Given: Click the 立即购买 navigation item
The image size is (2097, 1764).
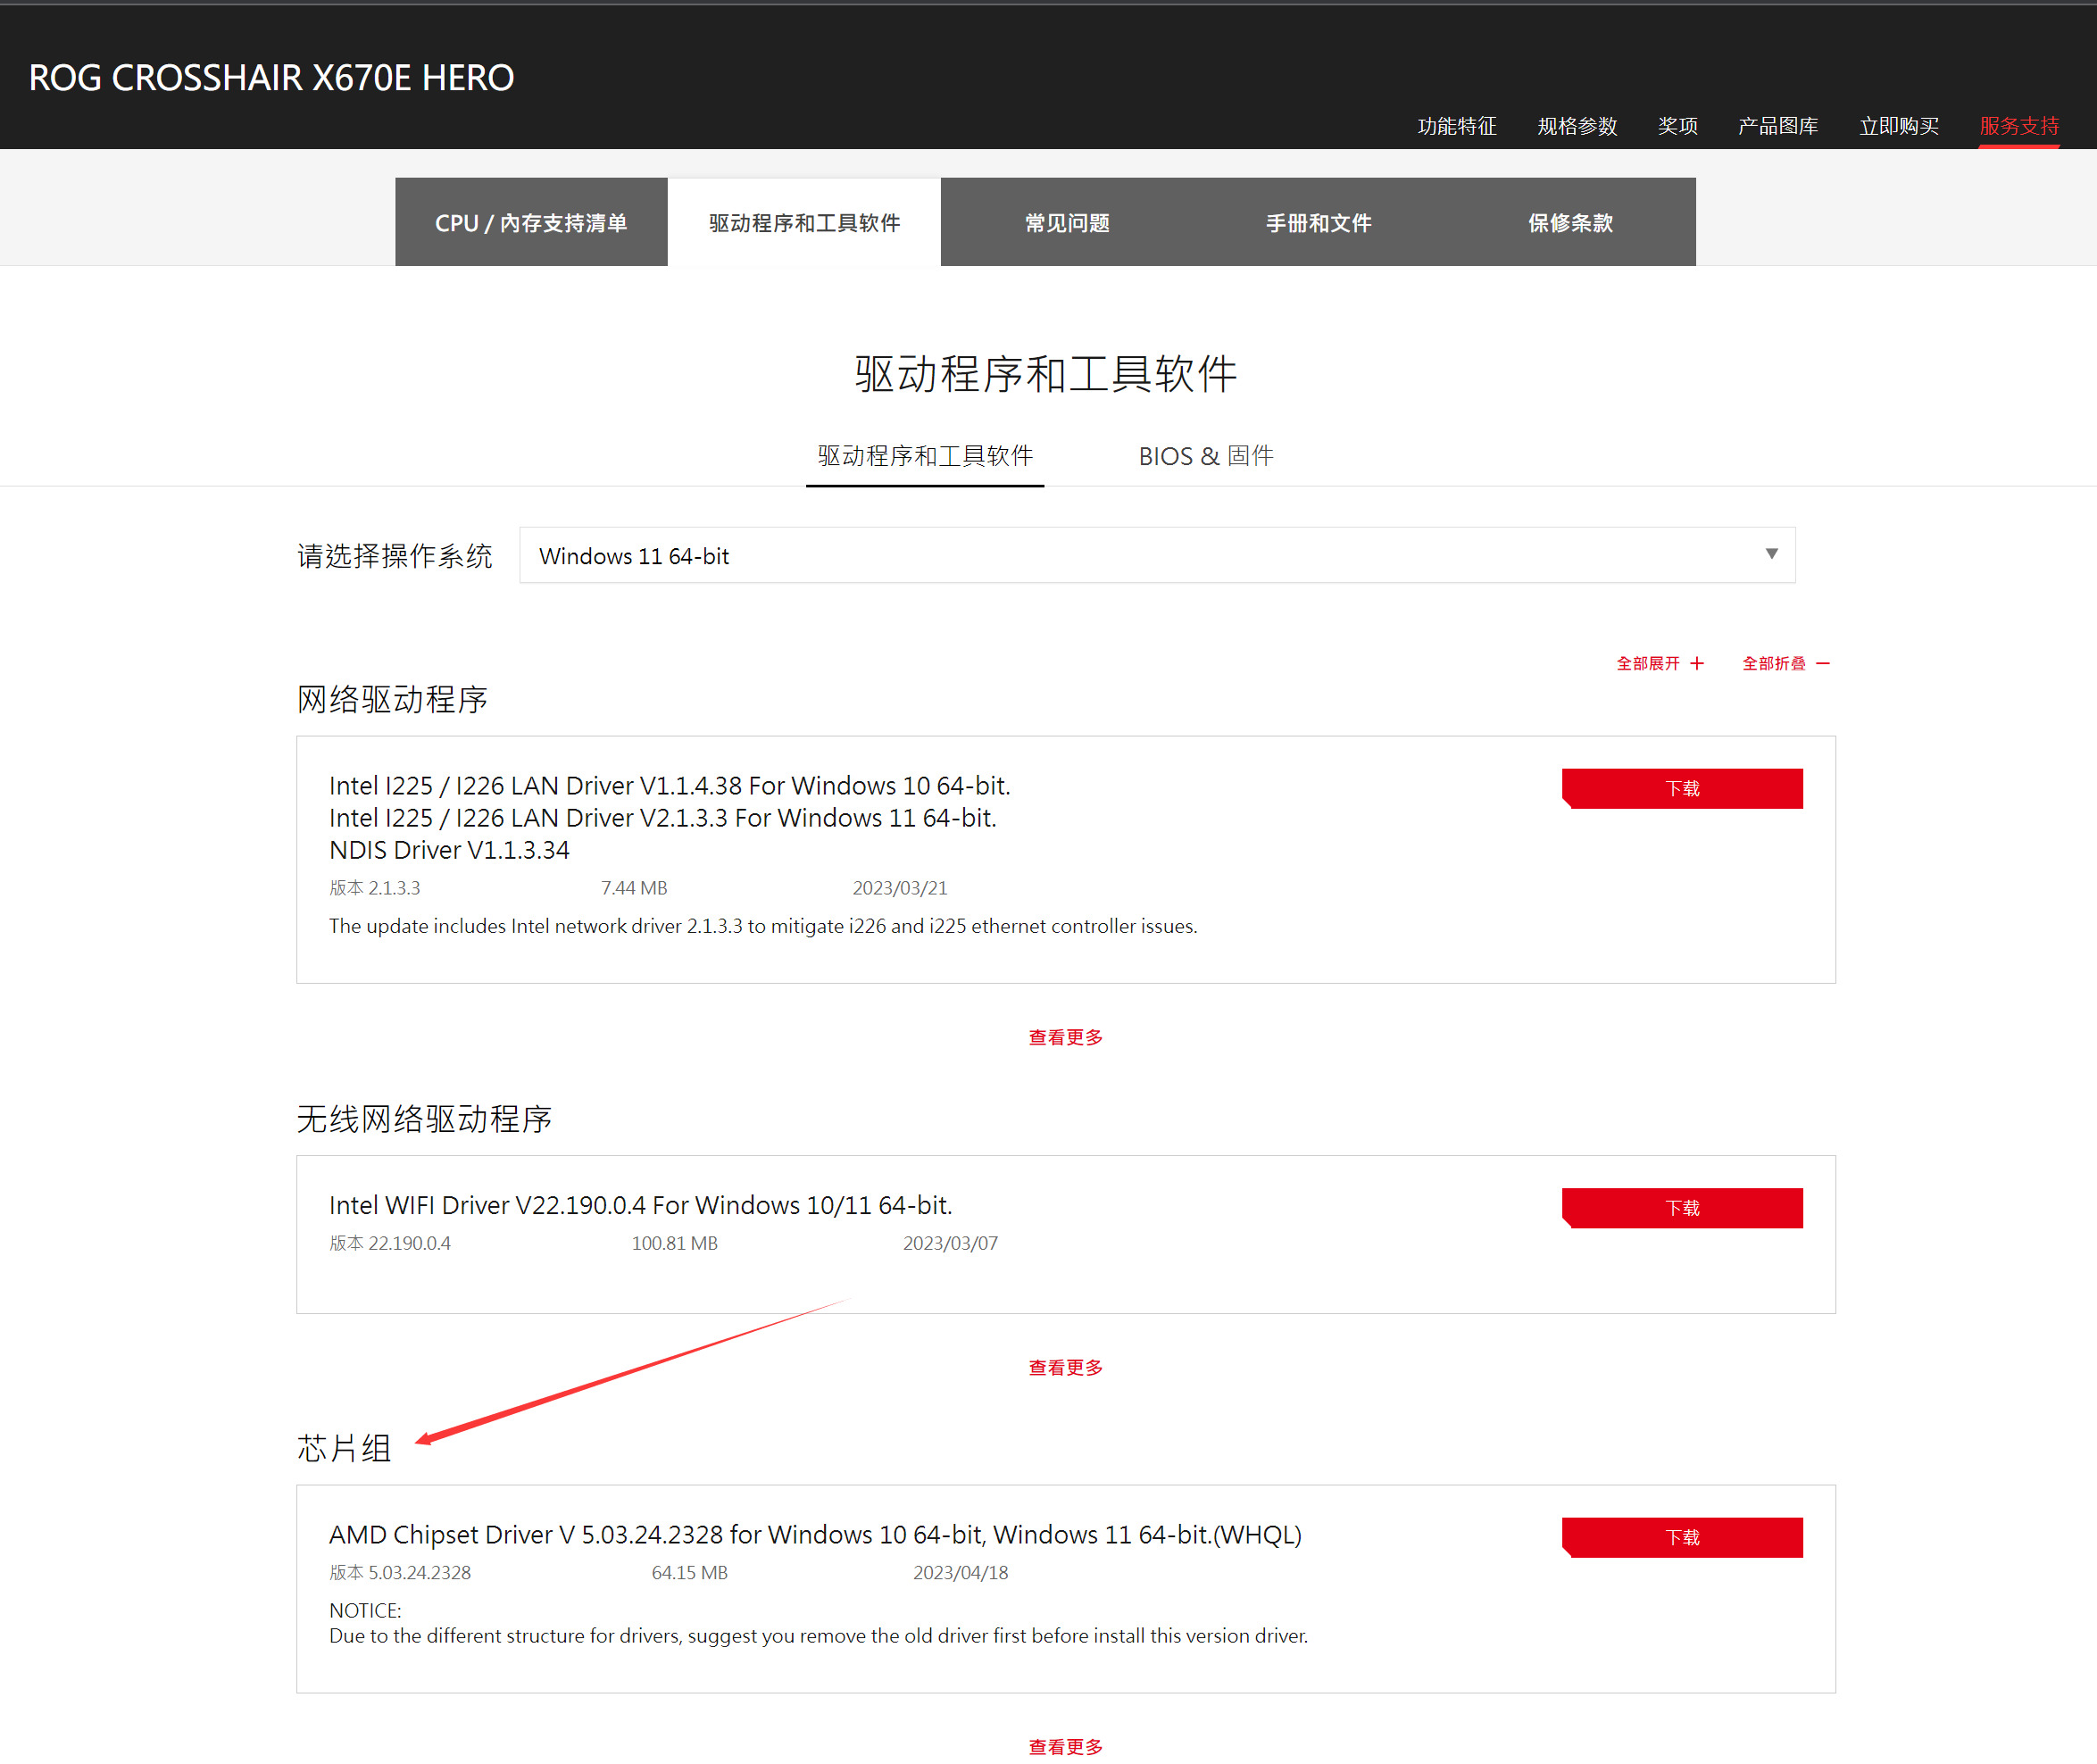Looking at the screenshot, I should tap(1899, 126).
